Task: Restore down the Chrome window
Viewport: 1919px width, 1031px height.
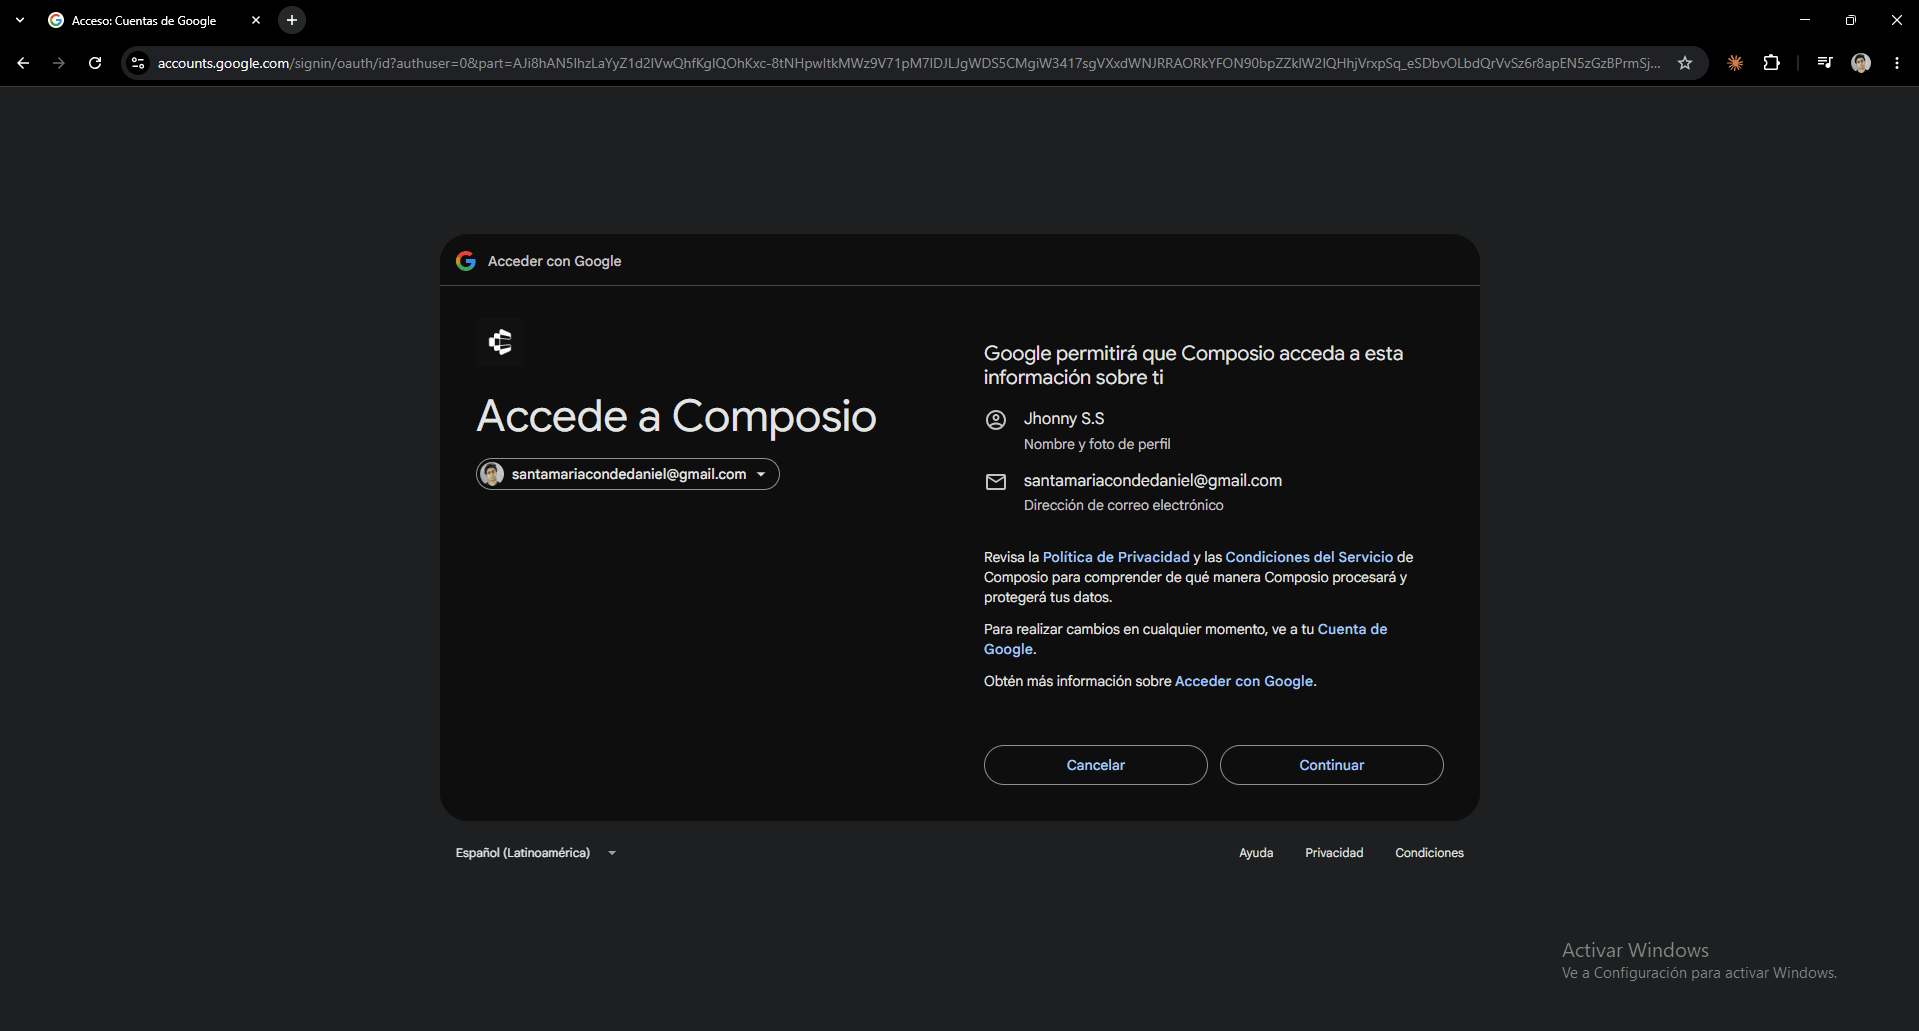Action: [1851, 20]
